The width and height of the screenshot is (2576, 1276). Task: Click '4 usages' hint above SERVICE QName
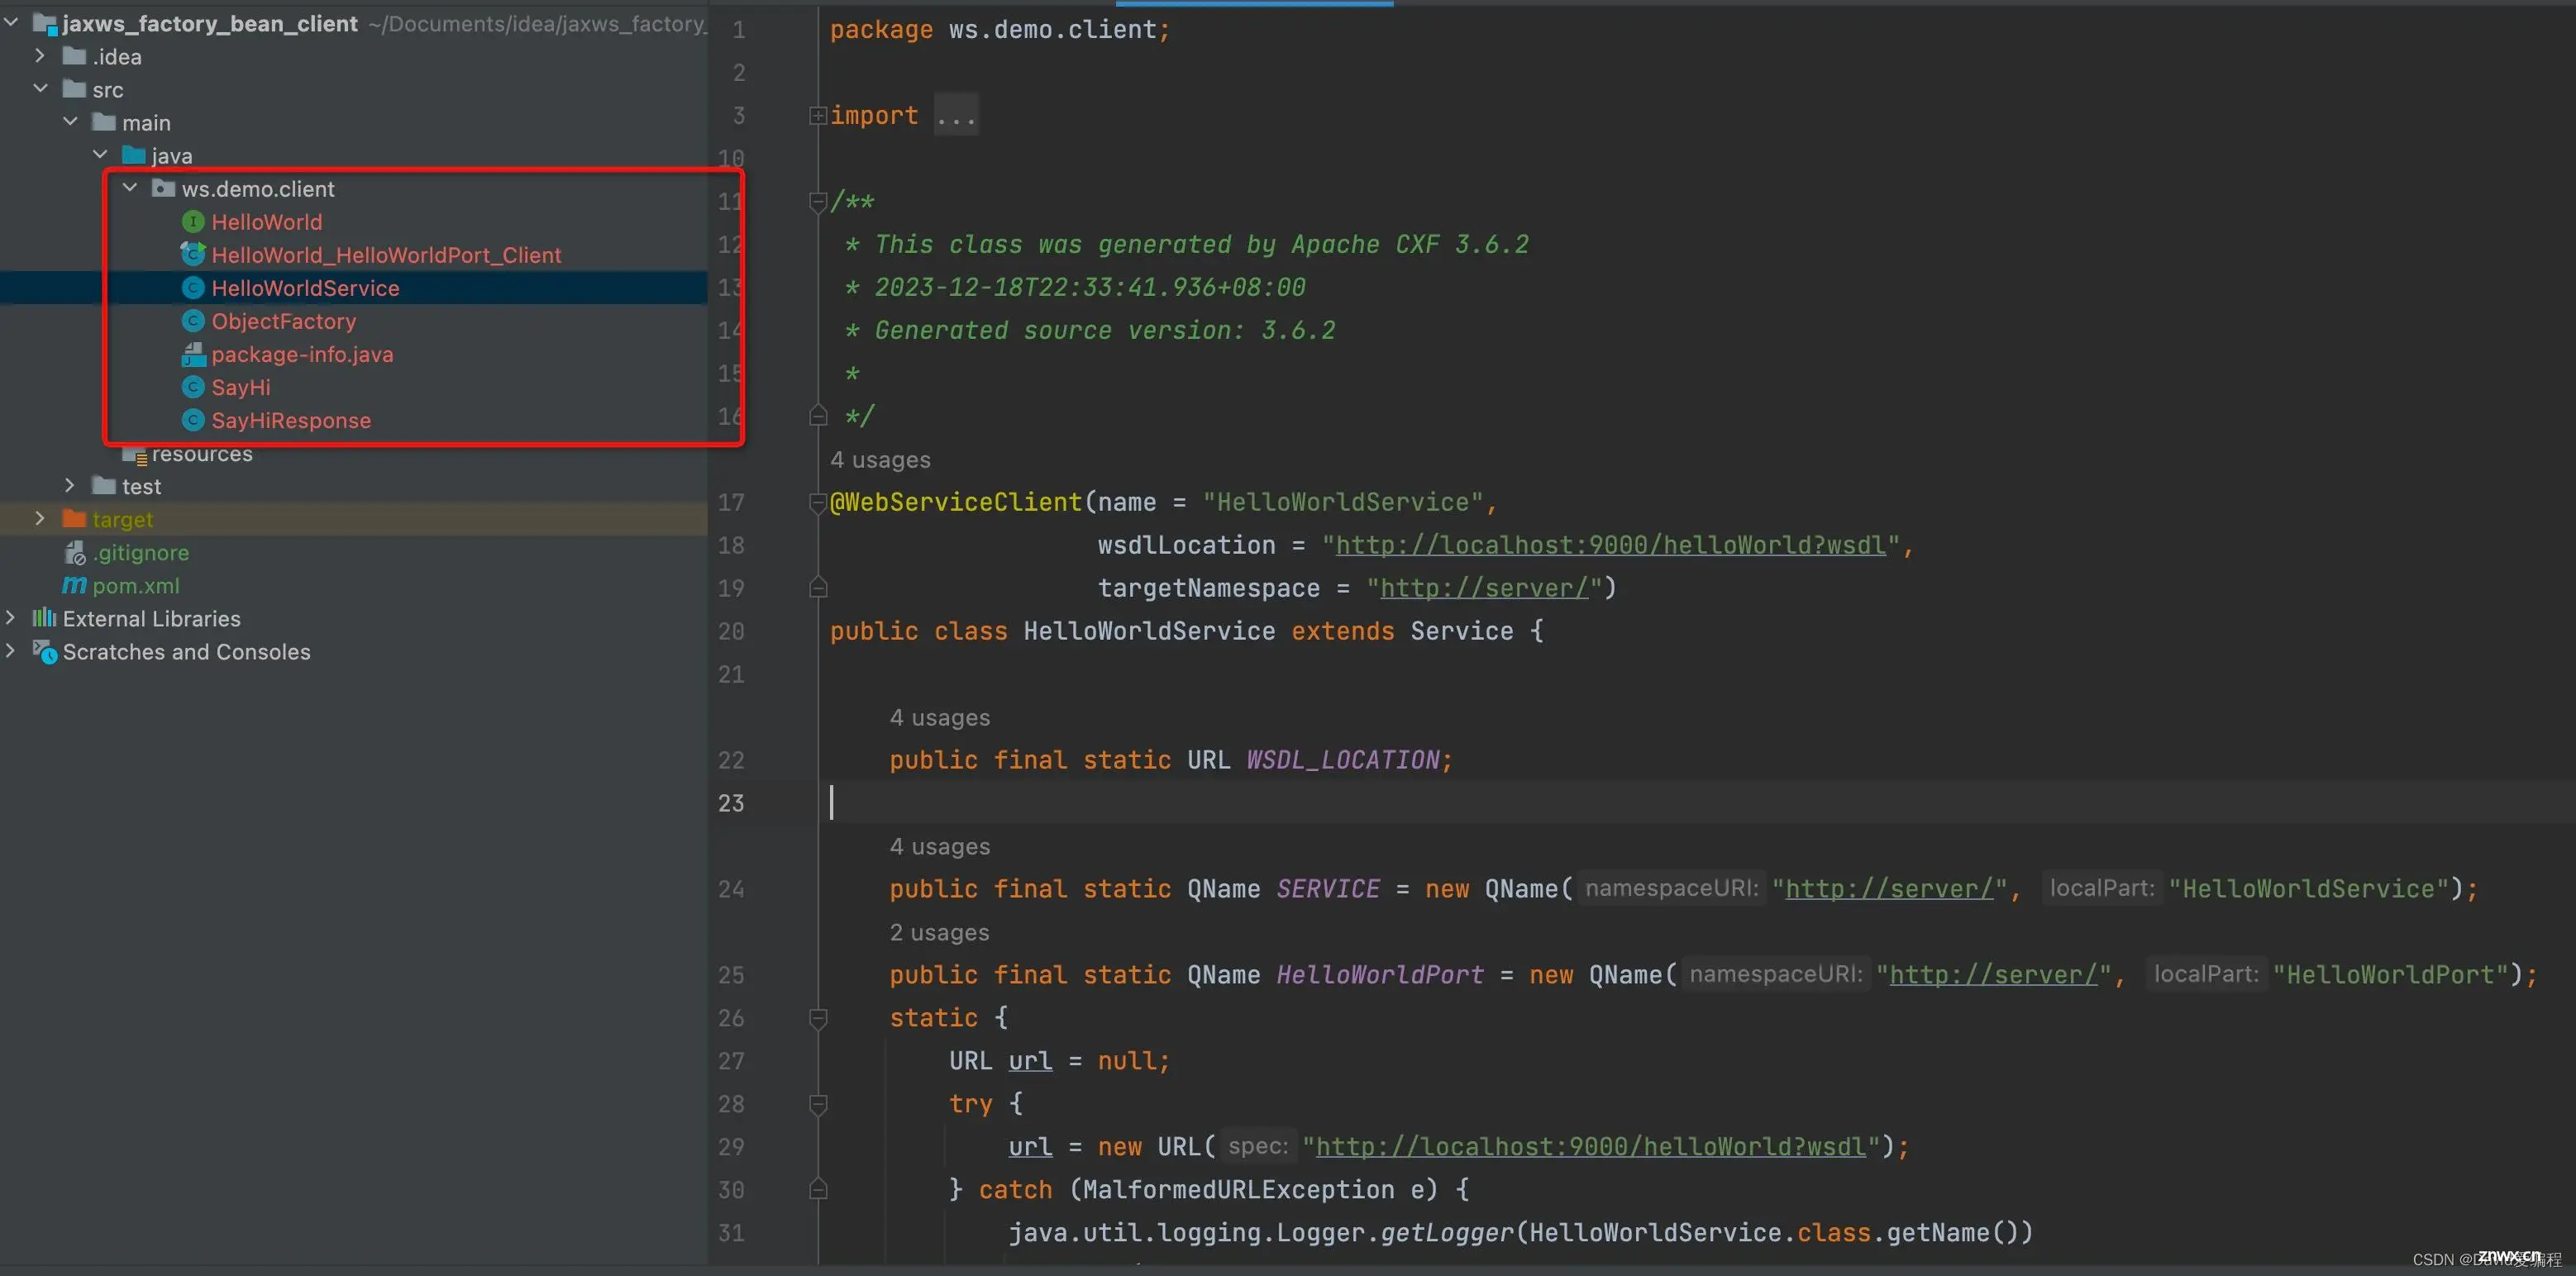tap(940, 847)
